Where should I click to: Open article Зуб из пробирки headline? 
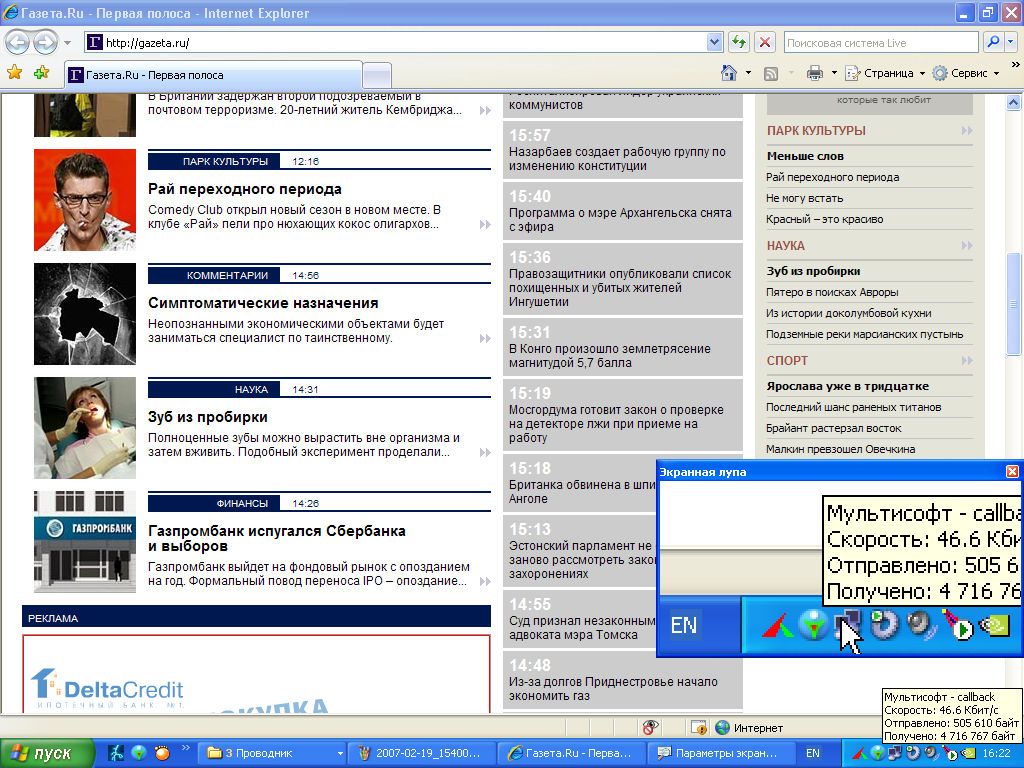[x=208, y=417]
